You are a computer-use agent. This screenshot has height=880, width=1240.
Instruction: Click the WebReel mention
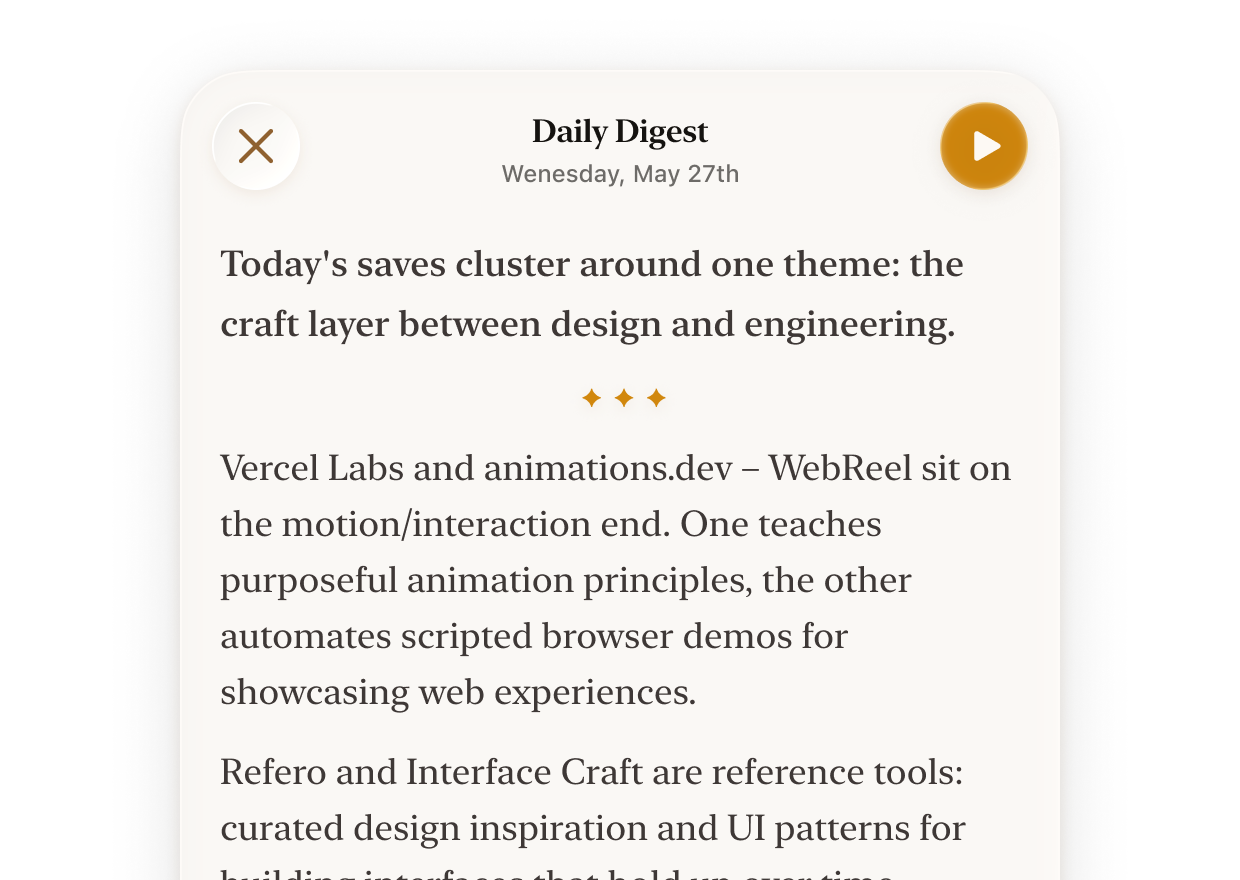click(840, 468)
